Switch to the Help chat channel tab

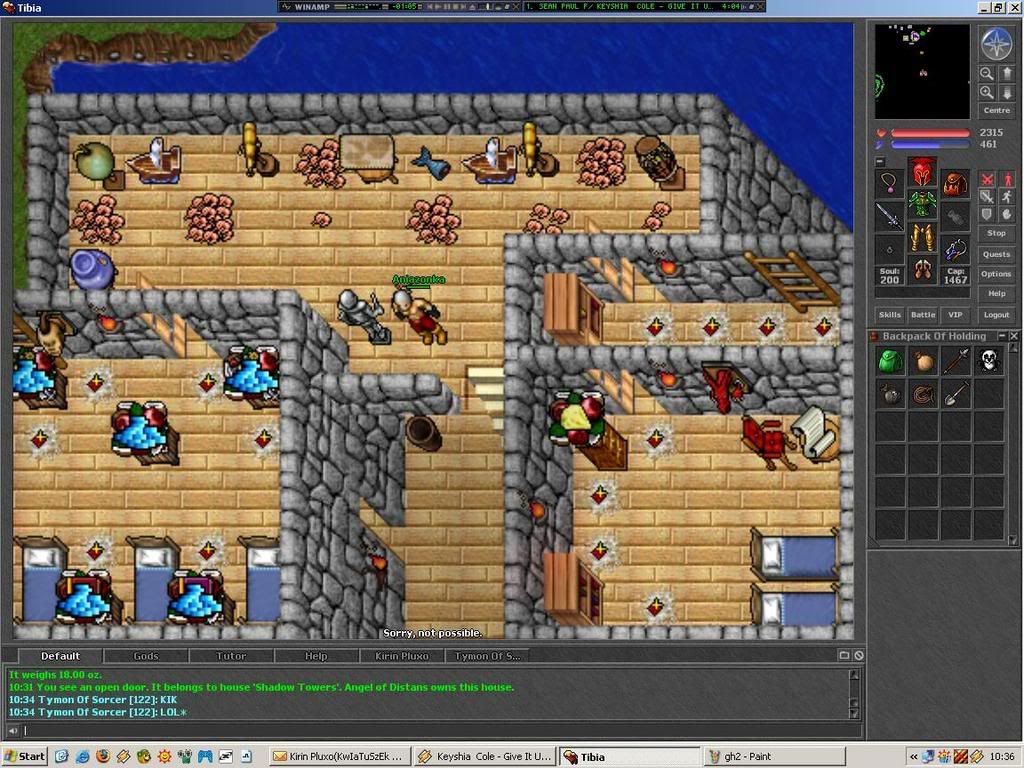tap(316, 656)
